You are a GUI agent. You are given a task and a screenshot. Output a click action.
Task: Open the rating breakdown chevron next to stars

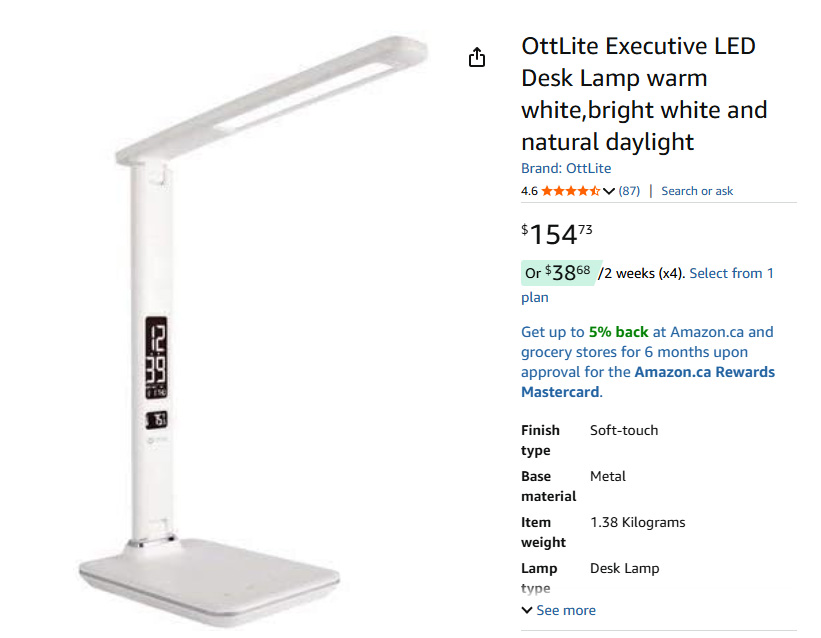click(609, 191)
